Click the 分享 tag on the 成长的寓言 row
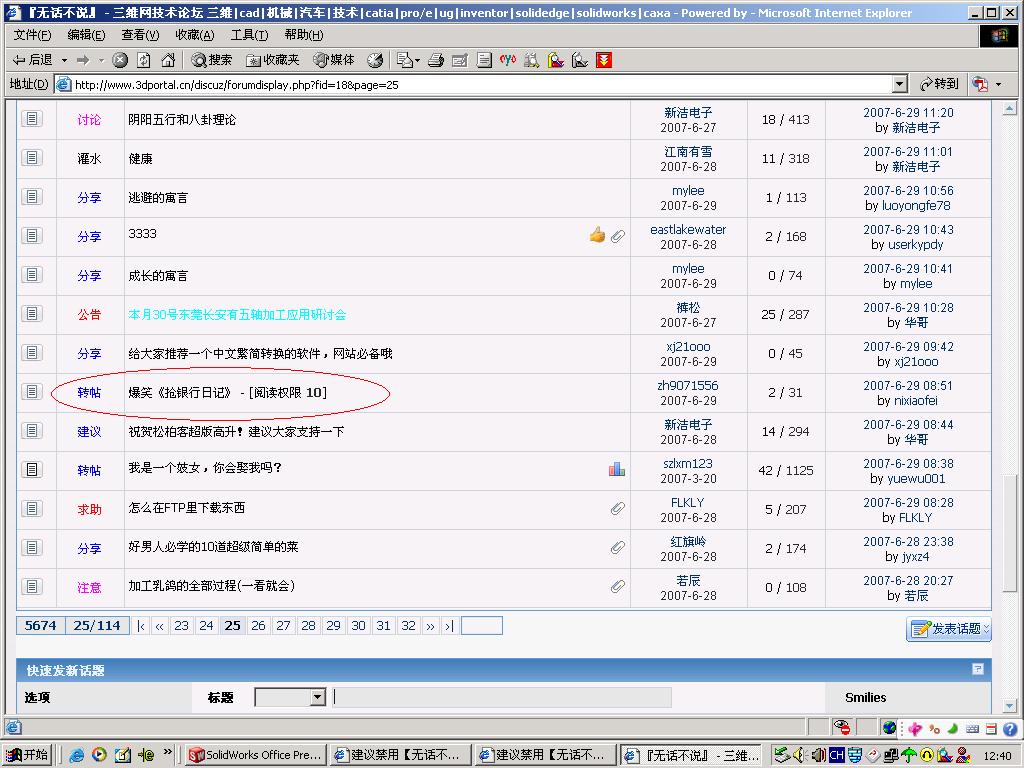Screen dimensions: 1024x768 tap(89, 276)
